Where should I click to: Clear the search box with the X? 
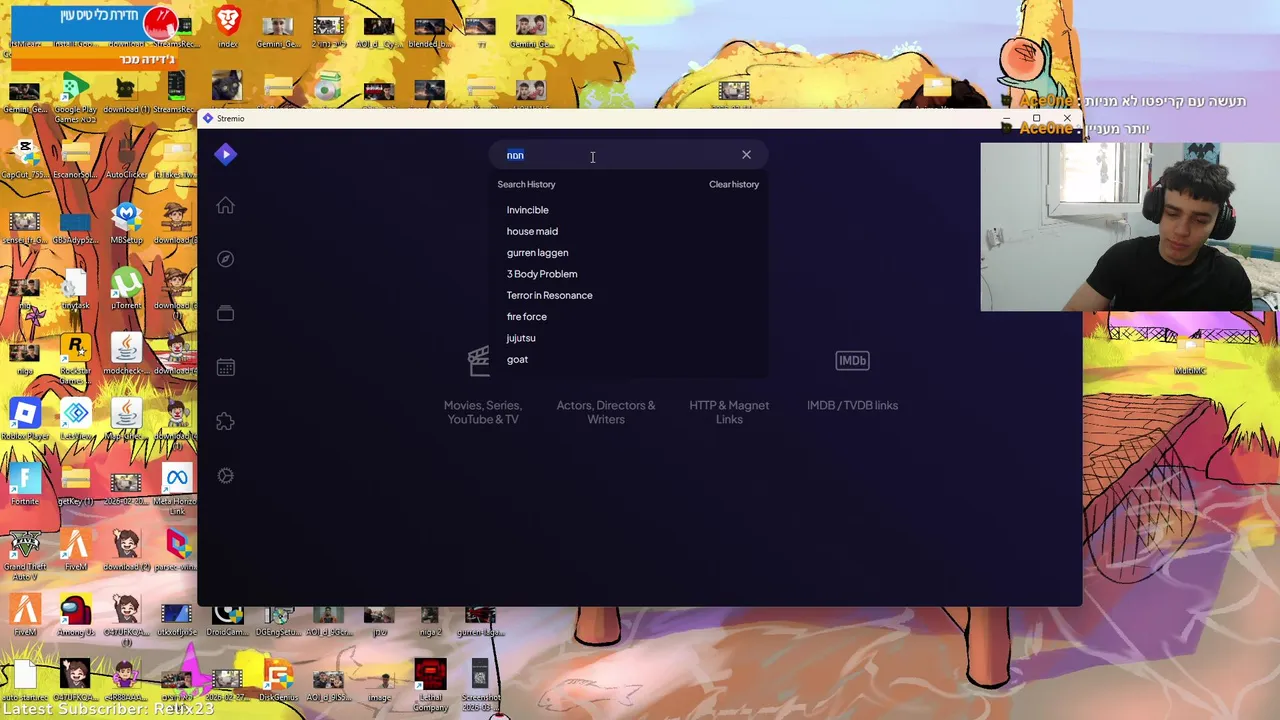pos(746,155)
